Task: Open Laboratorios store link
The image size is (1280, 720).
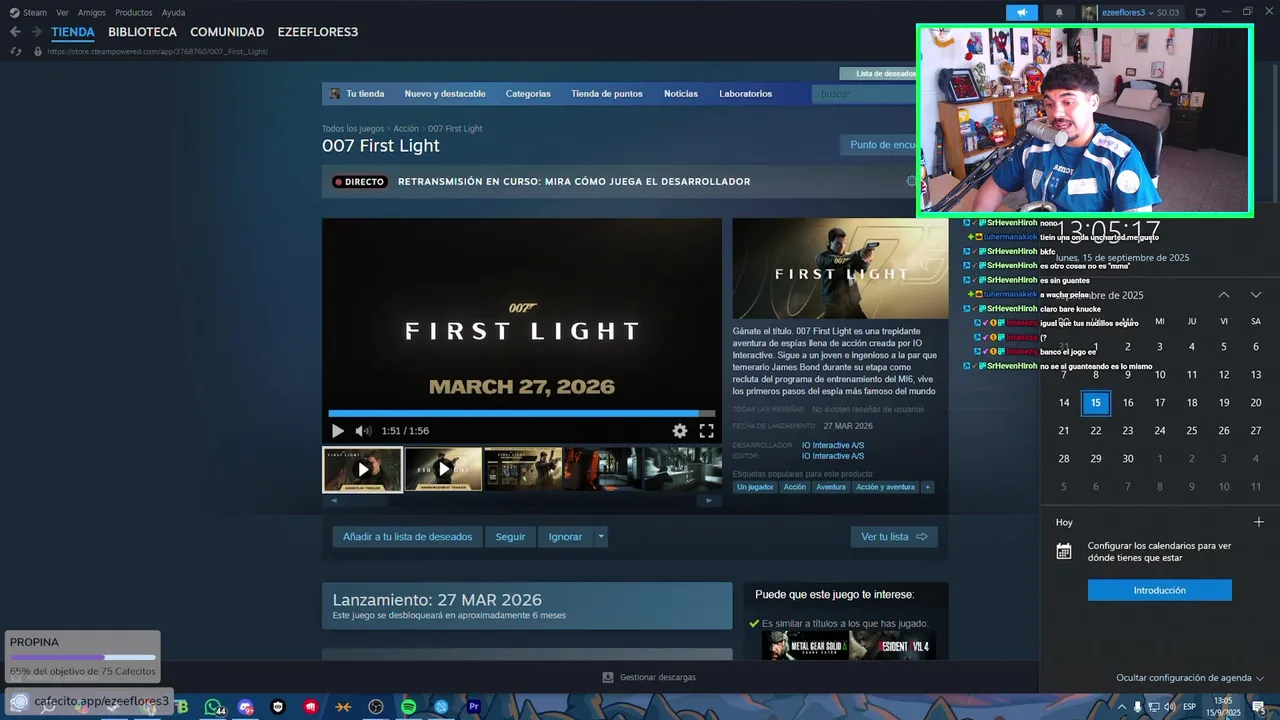Action: [746, 94]
